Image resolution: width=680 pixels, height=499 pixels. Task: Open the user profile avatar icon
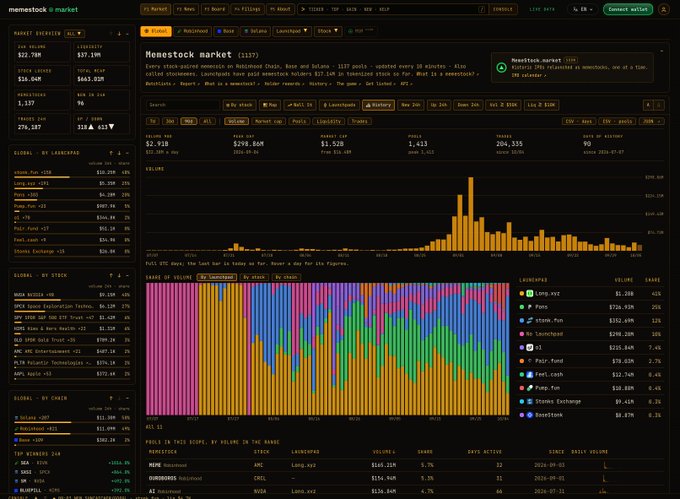click(663, 9)
